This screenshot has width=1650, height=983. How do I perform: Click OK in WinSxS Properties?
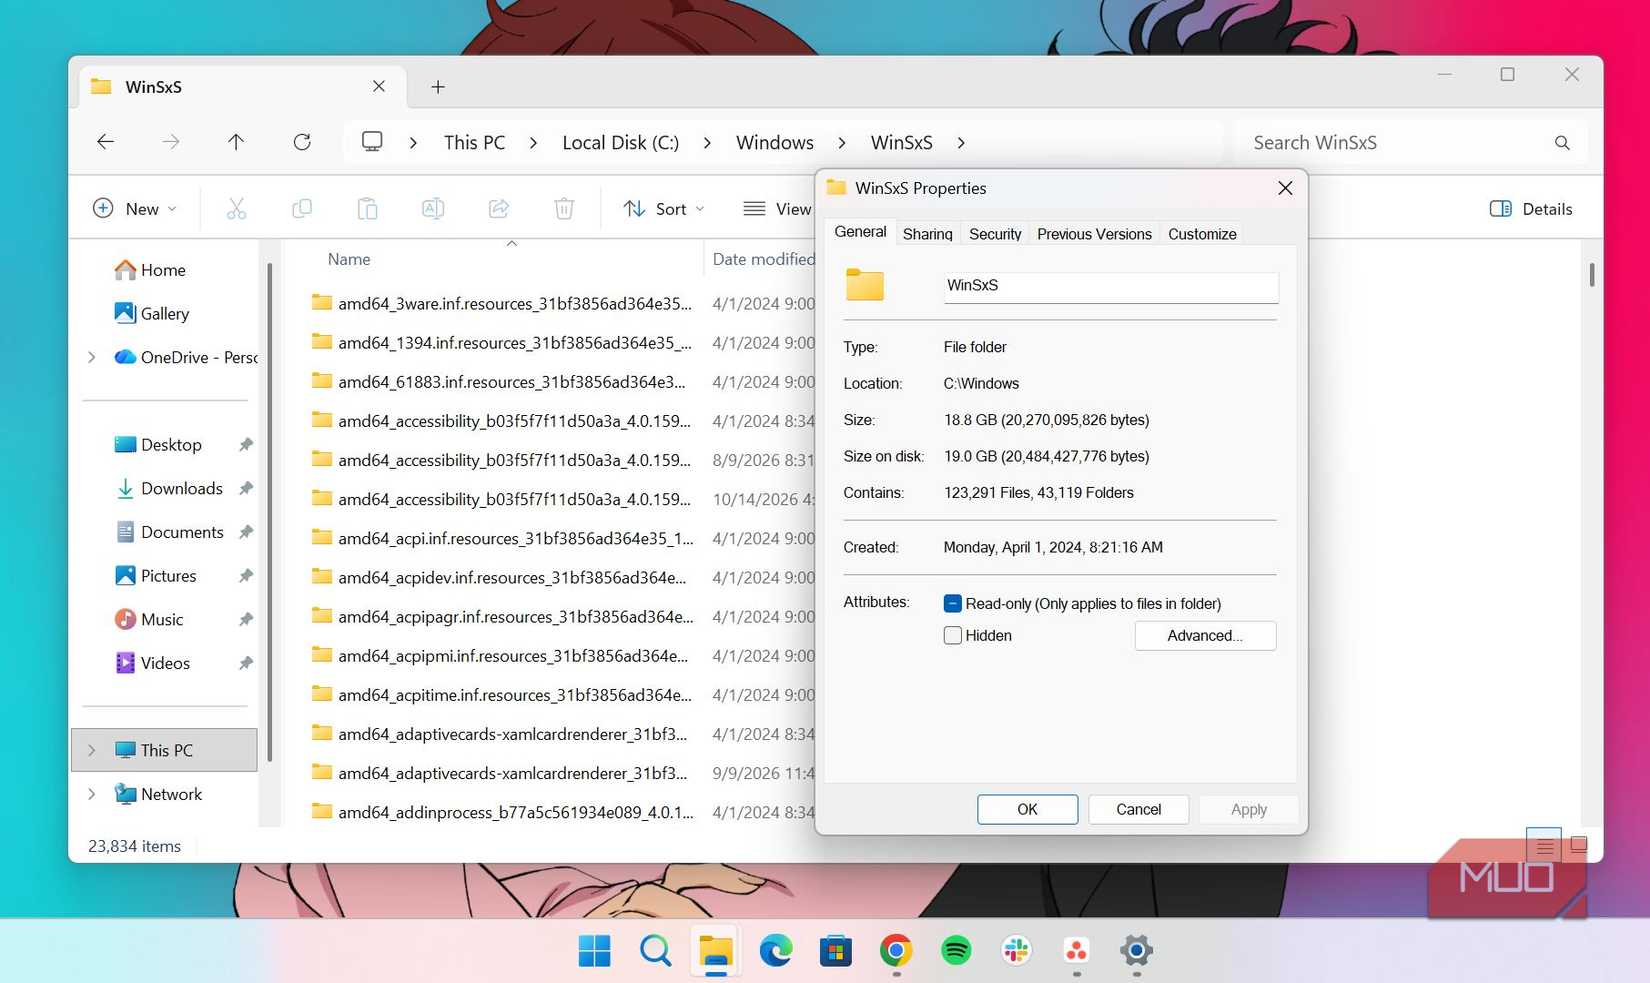pos(1027,809)
